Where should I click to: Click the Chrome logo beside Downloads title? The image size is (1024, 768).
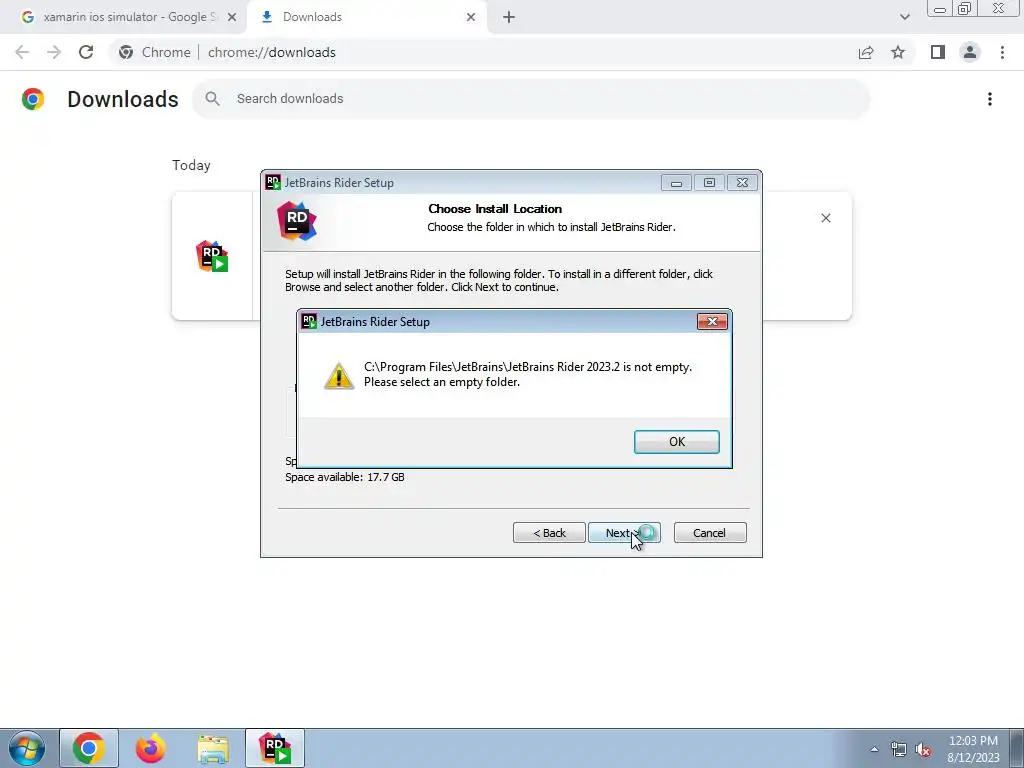click(33, 99)
